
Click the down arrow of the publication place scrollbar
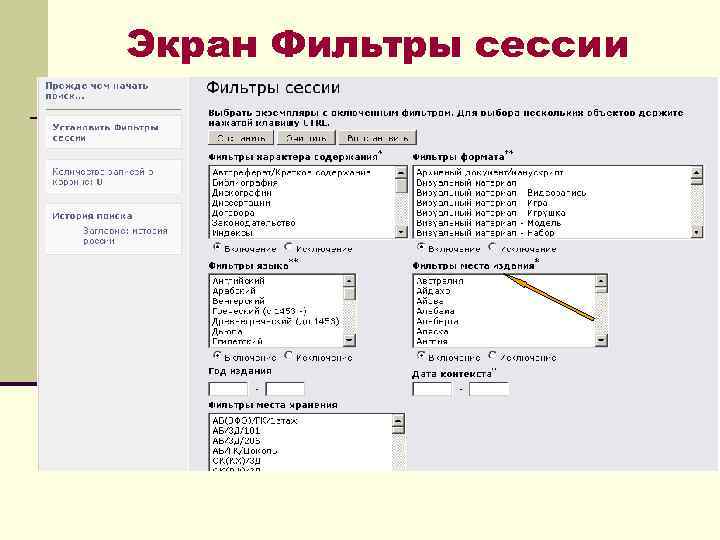point(601,340)
